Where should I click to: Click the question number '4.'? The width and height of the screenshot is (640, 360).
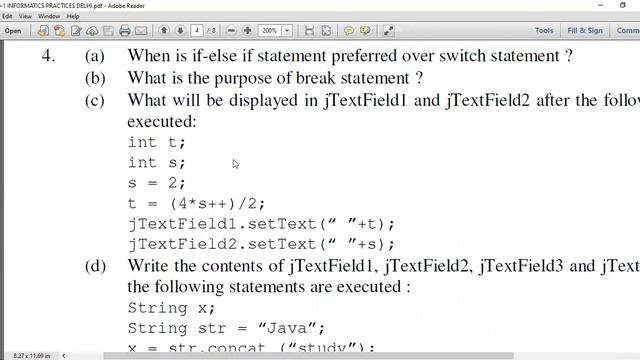pyautogui.click(x=49, y=56)
